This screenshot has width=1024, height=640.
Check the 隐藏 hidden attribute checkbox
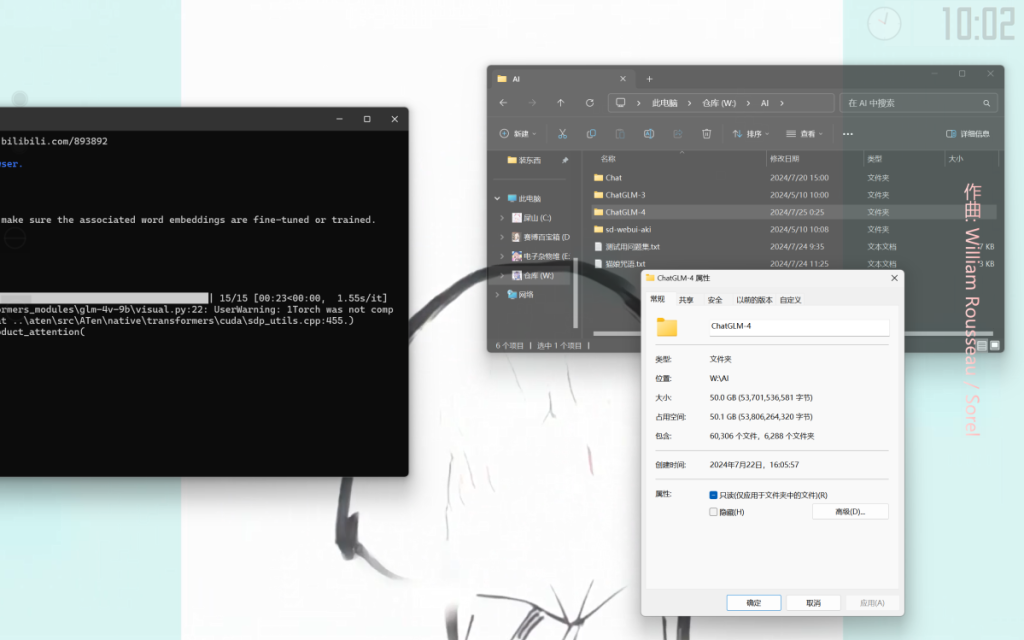[713, 512]
